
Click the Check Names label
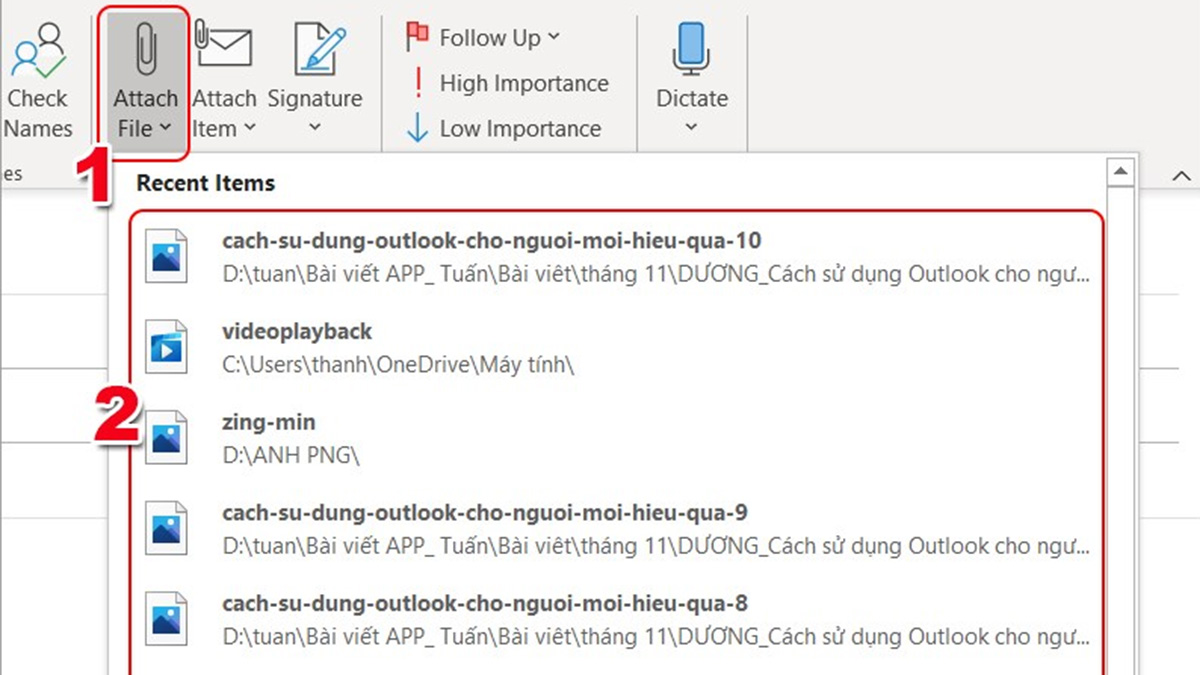pos(38,113)
